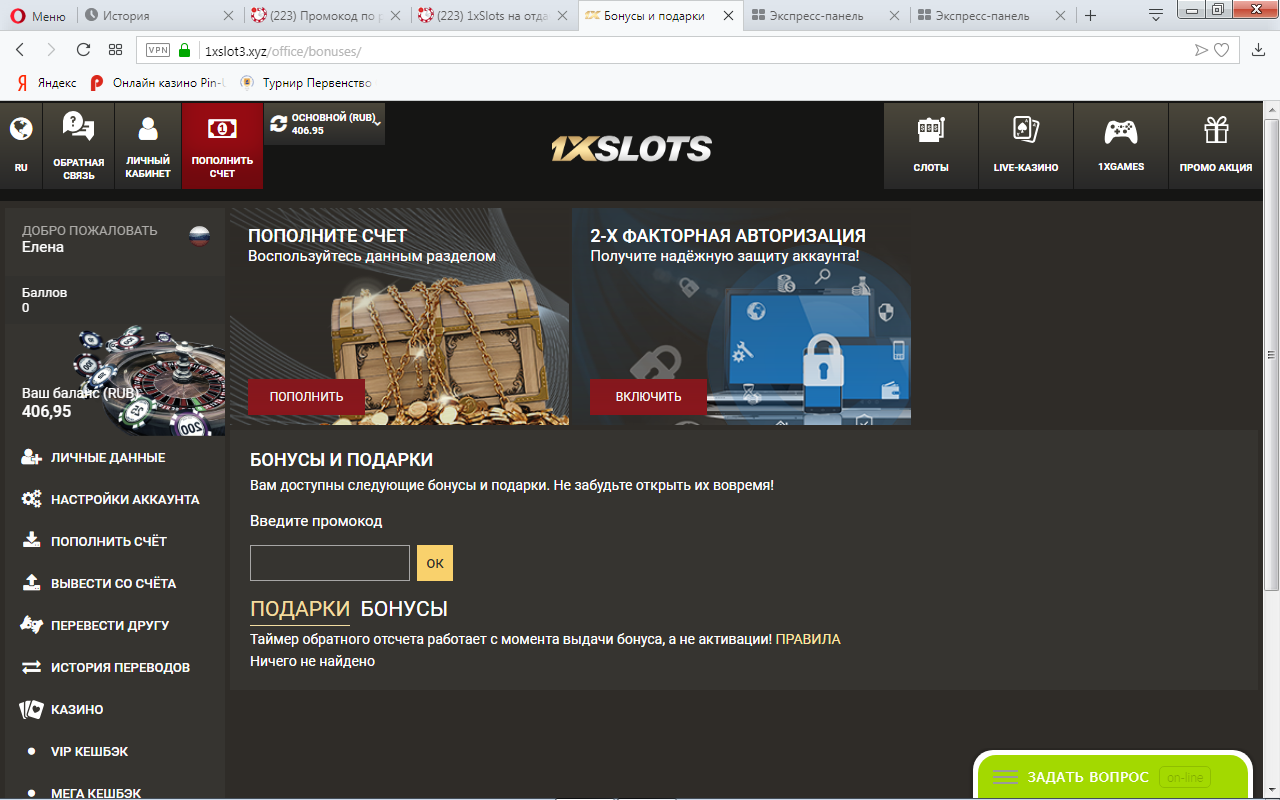Image resolution: width=1280 pixels, height=800 pixels.
Task: Switch to the Бонусы tab
Action: coord(404,609)
